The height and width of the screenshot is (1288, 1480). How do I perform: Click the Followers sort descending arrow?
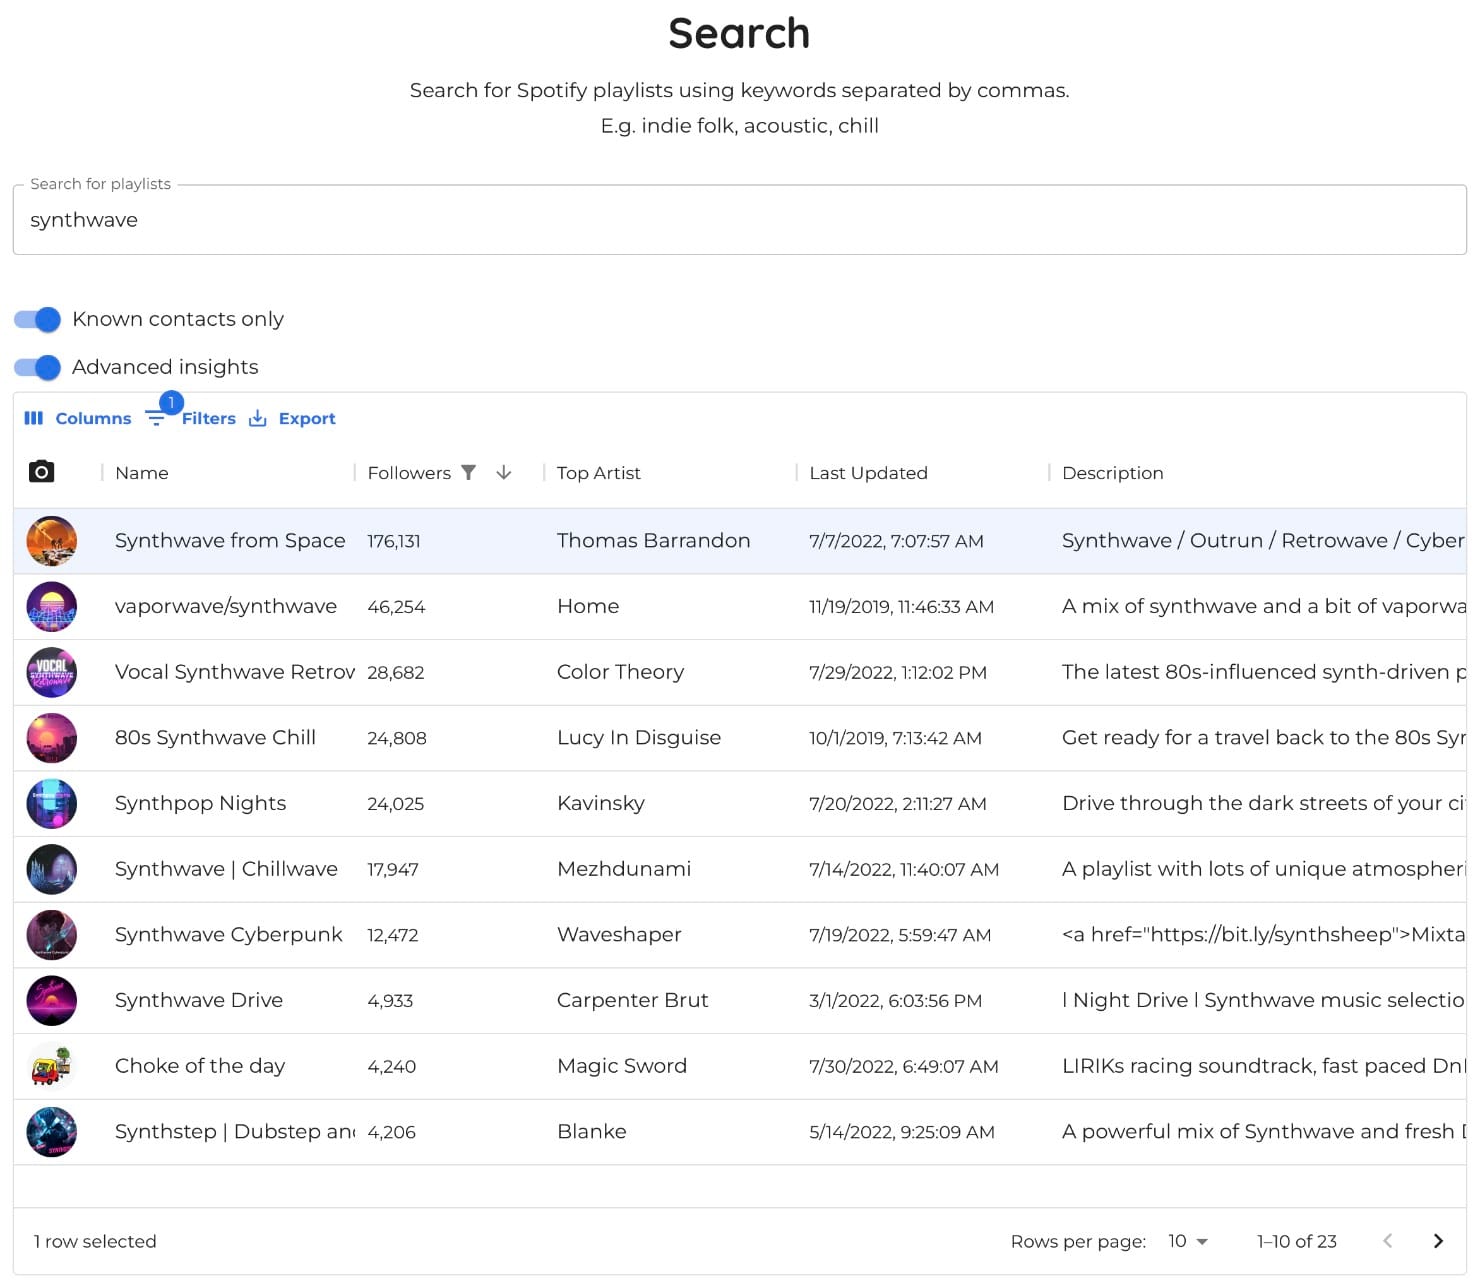[x=504, y=473]
